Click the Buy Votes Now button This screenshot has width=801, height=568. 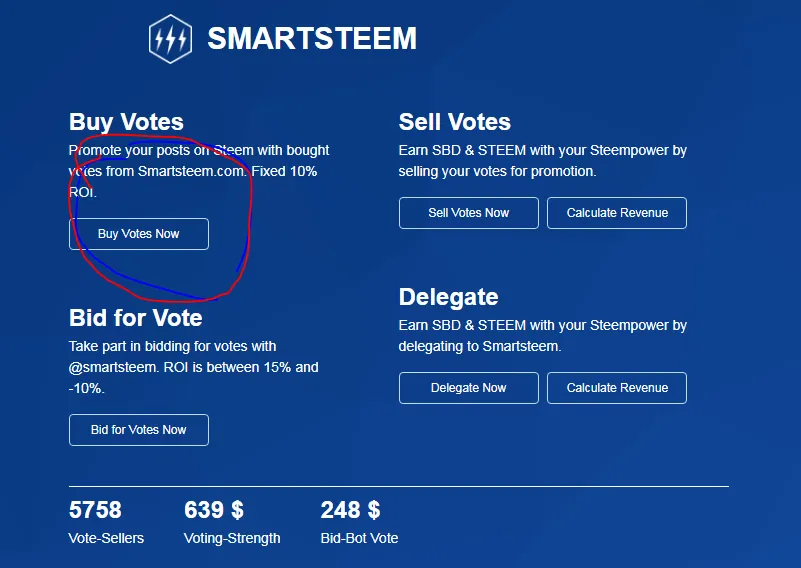(139, 234)
